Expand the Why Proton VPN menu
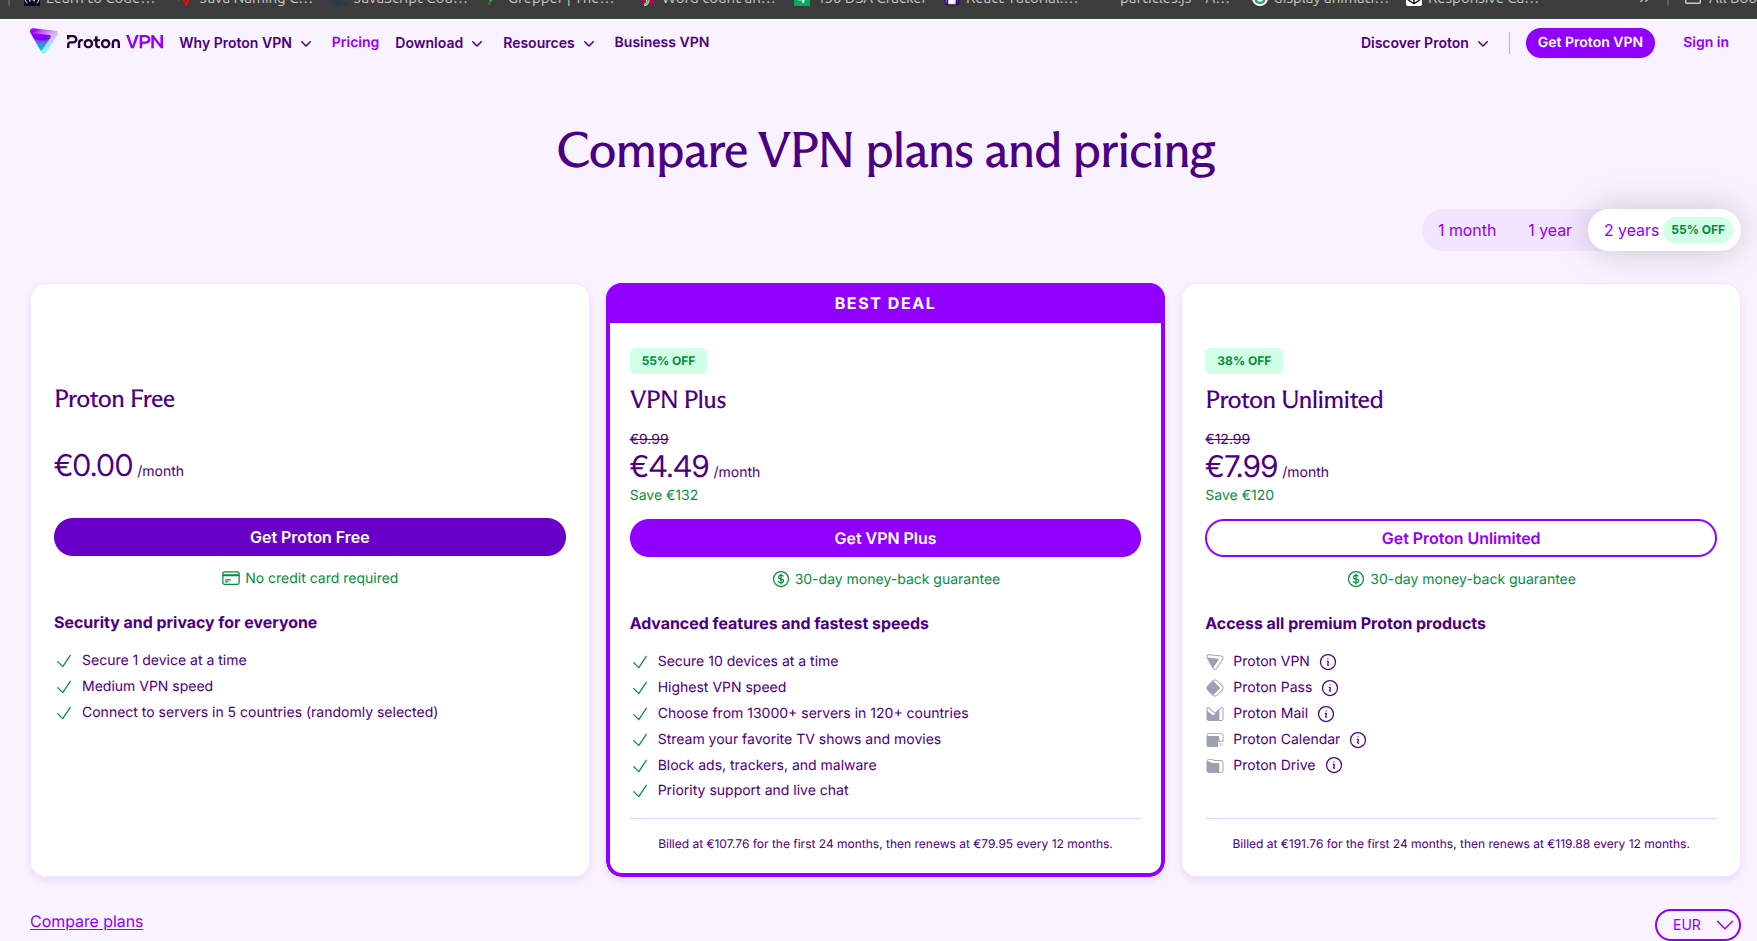The width and height of the screenshot is (1757, 941). click(245, 43)
